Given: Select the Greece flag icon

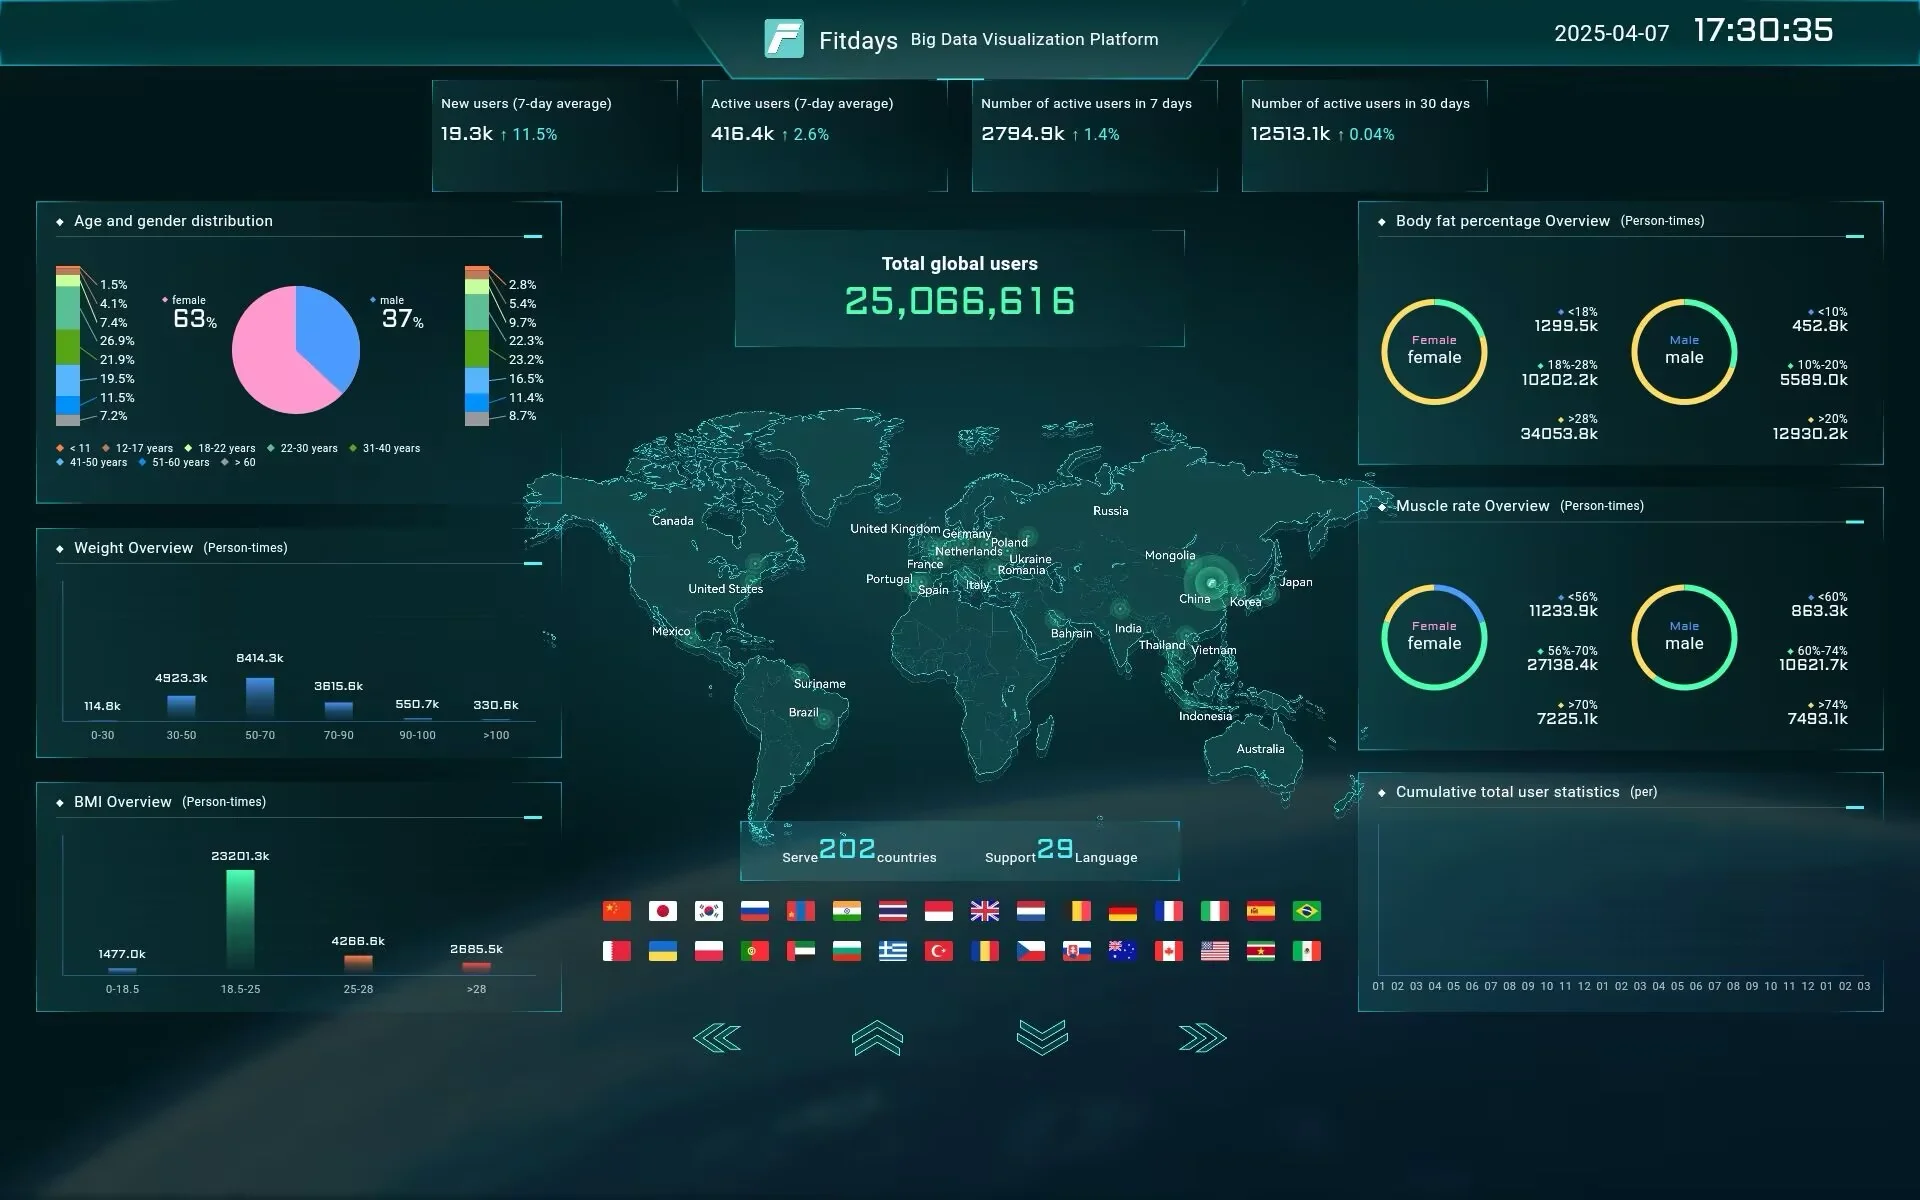Looking at the screenshot, I should 892,951.
